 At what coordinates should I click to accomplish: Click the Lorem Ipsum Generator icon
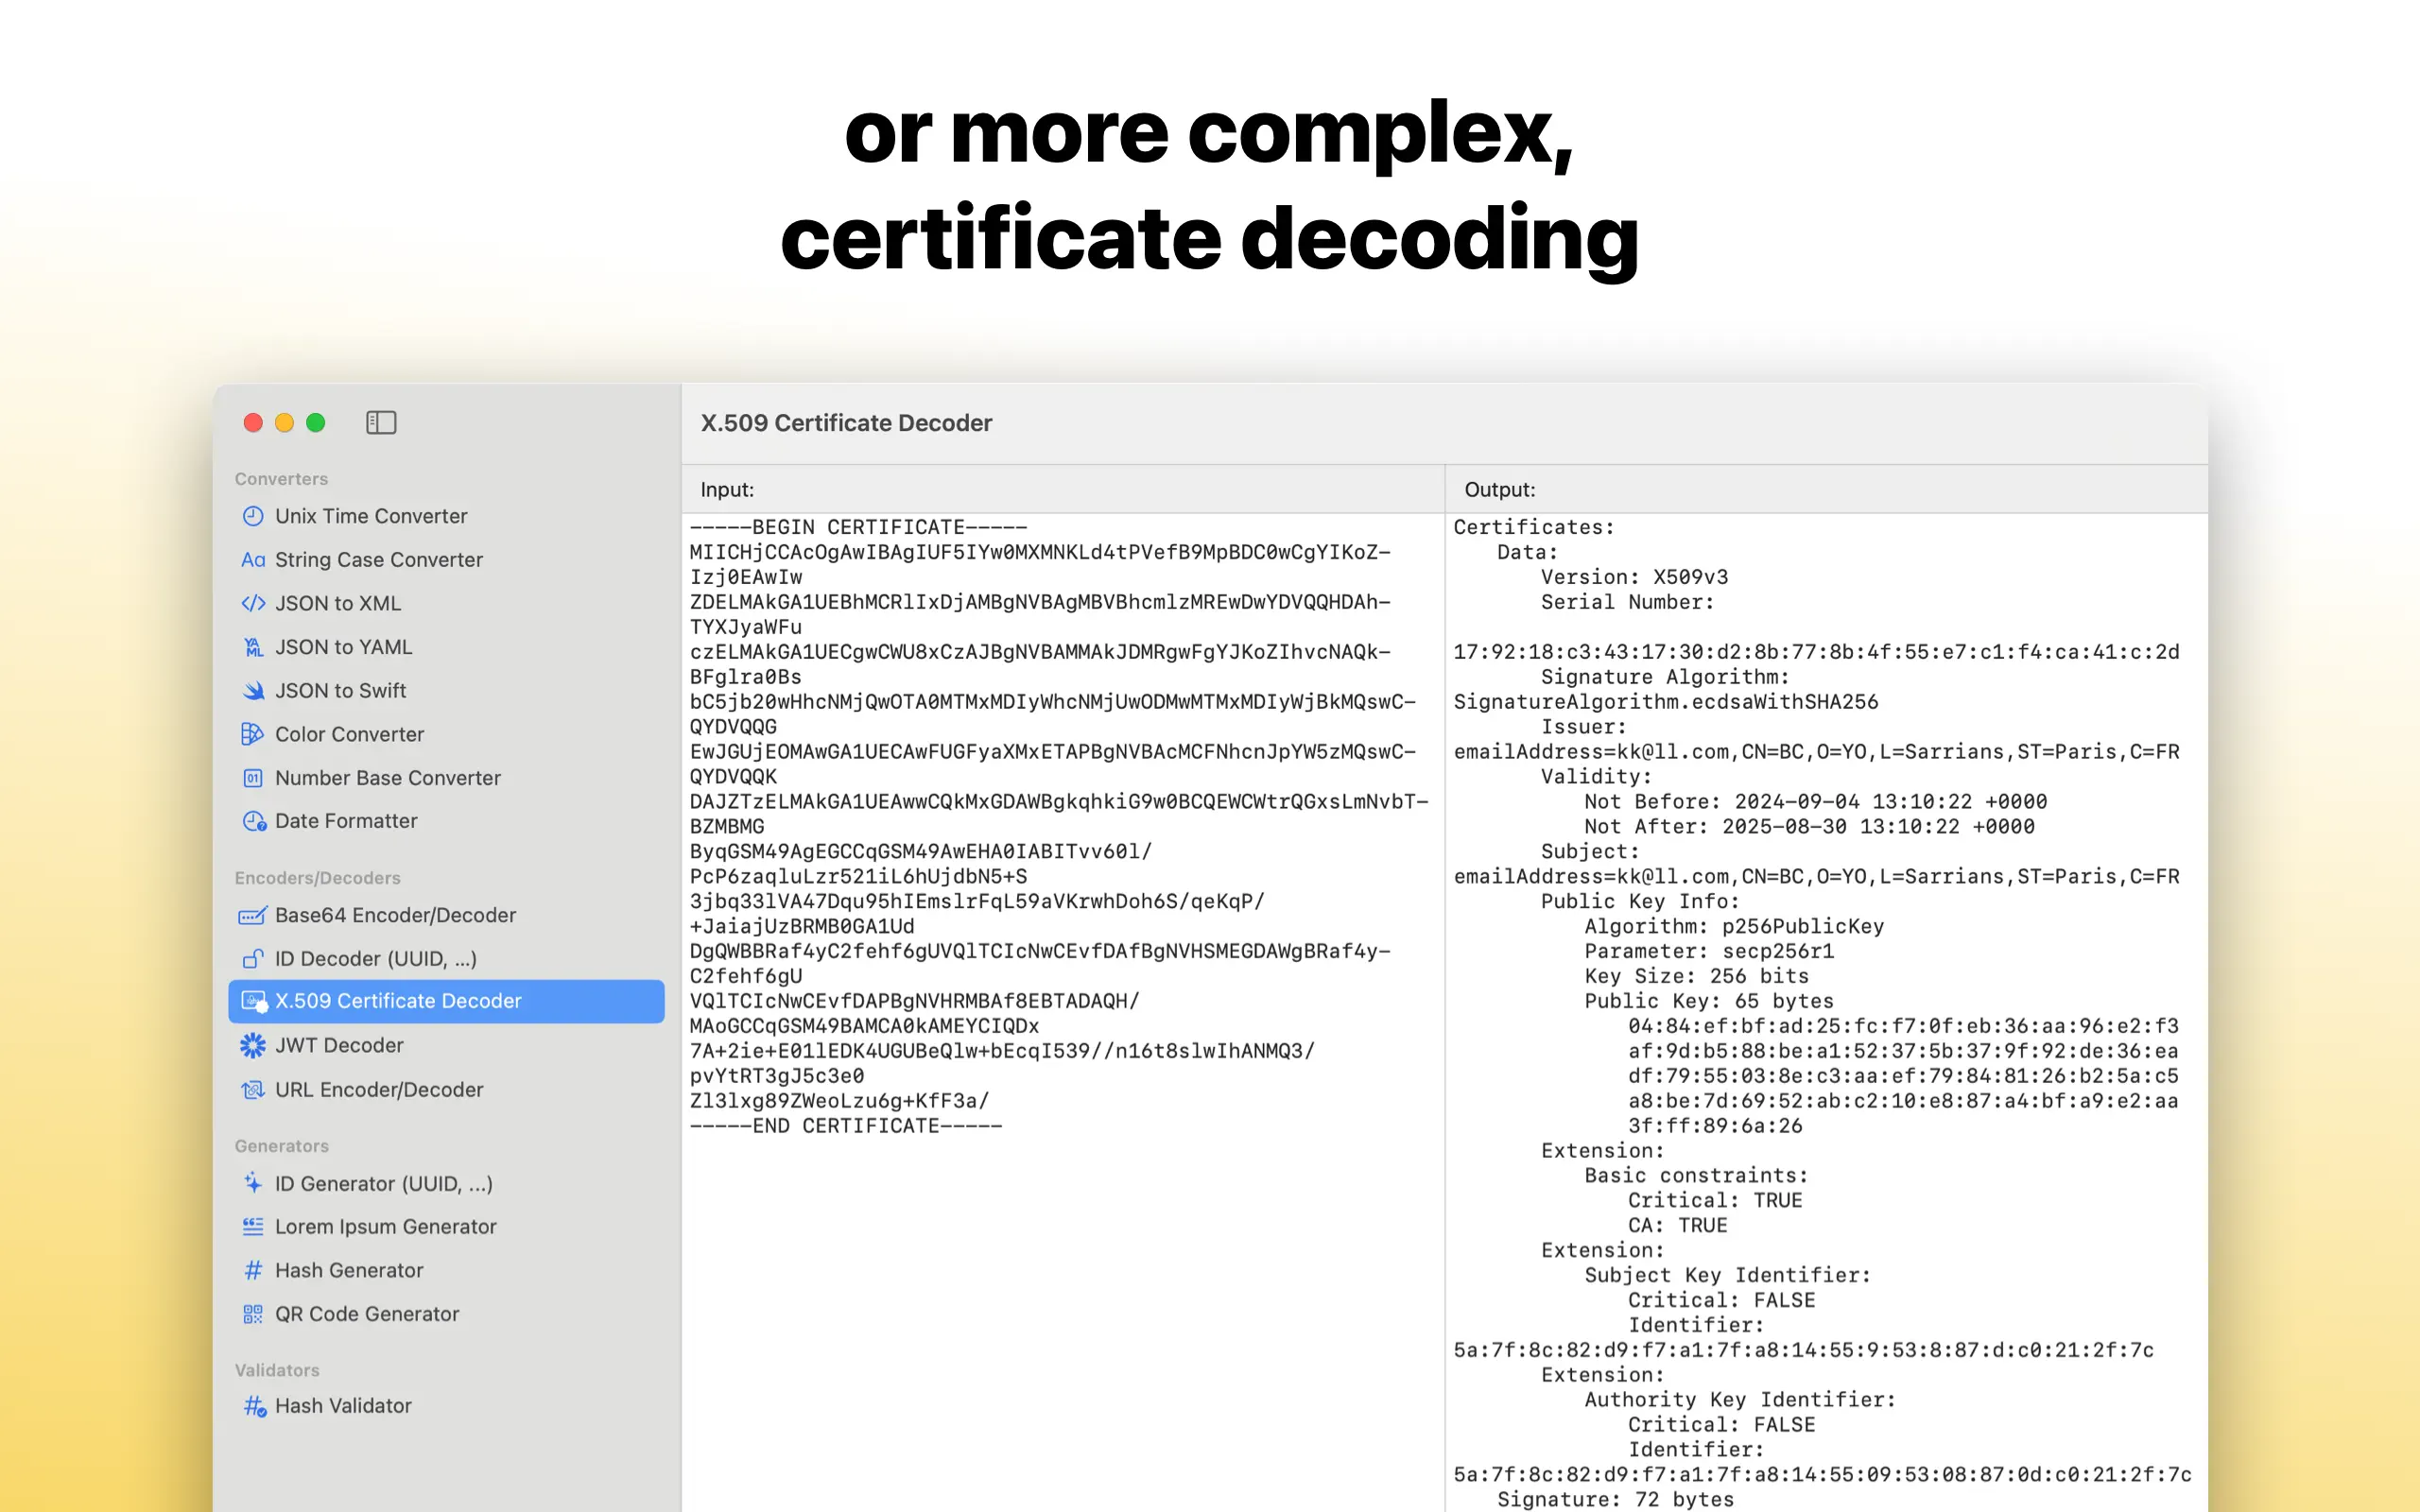pos(253,1227)
